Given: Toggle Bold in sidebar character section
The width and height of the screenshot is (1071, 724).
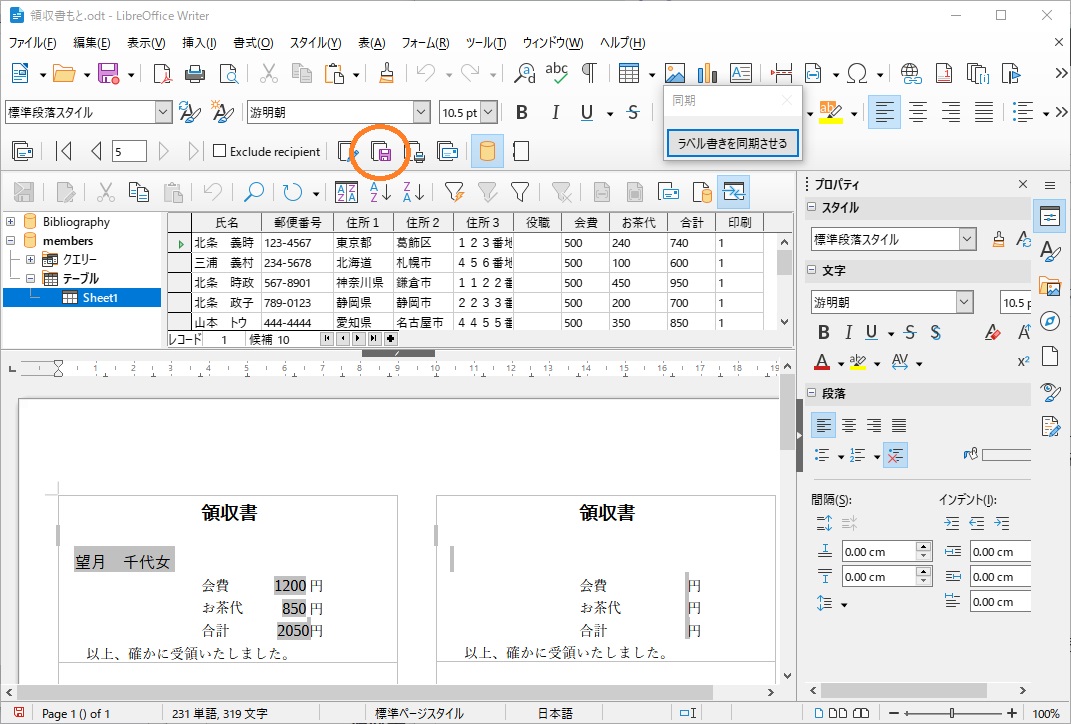Looking at the screenshot, I should pos(824,333).
